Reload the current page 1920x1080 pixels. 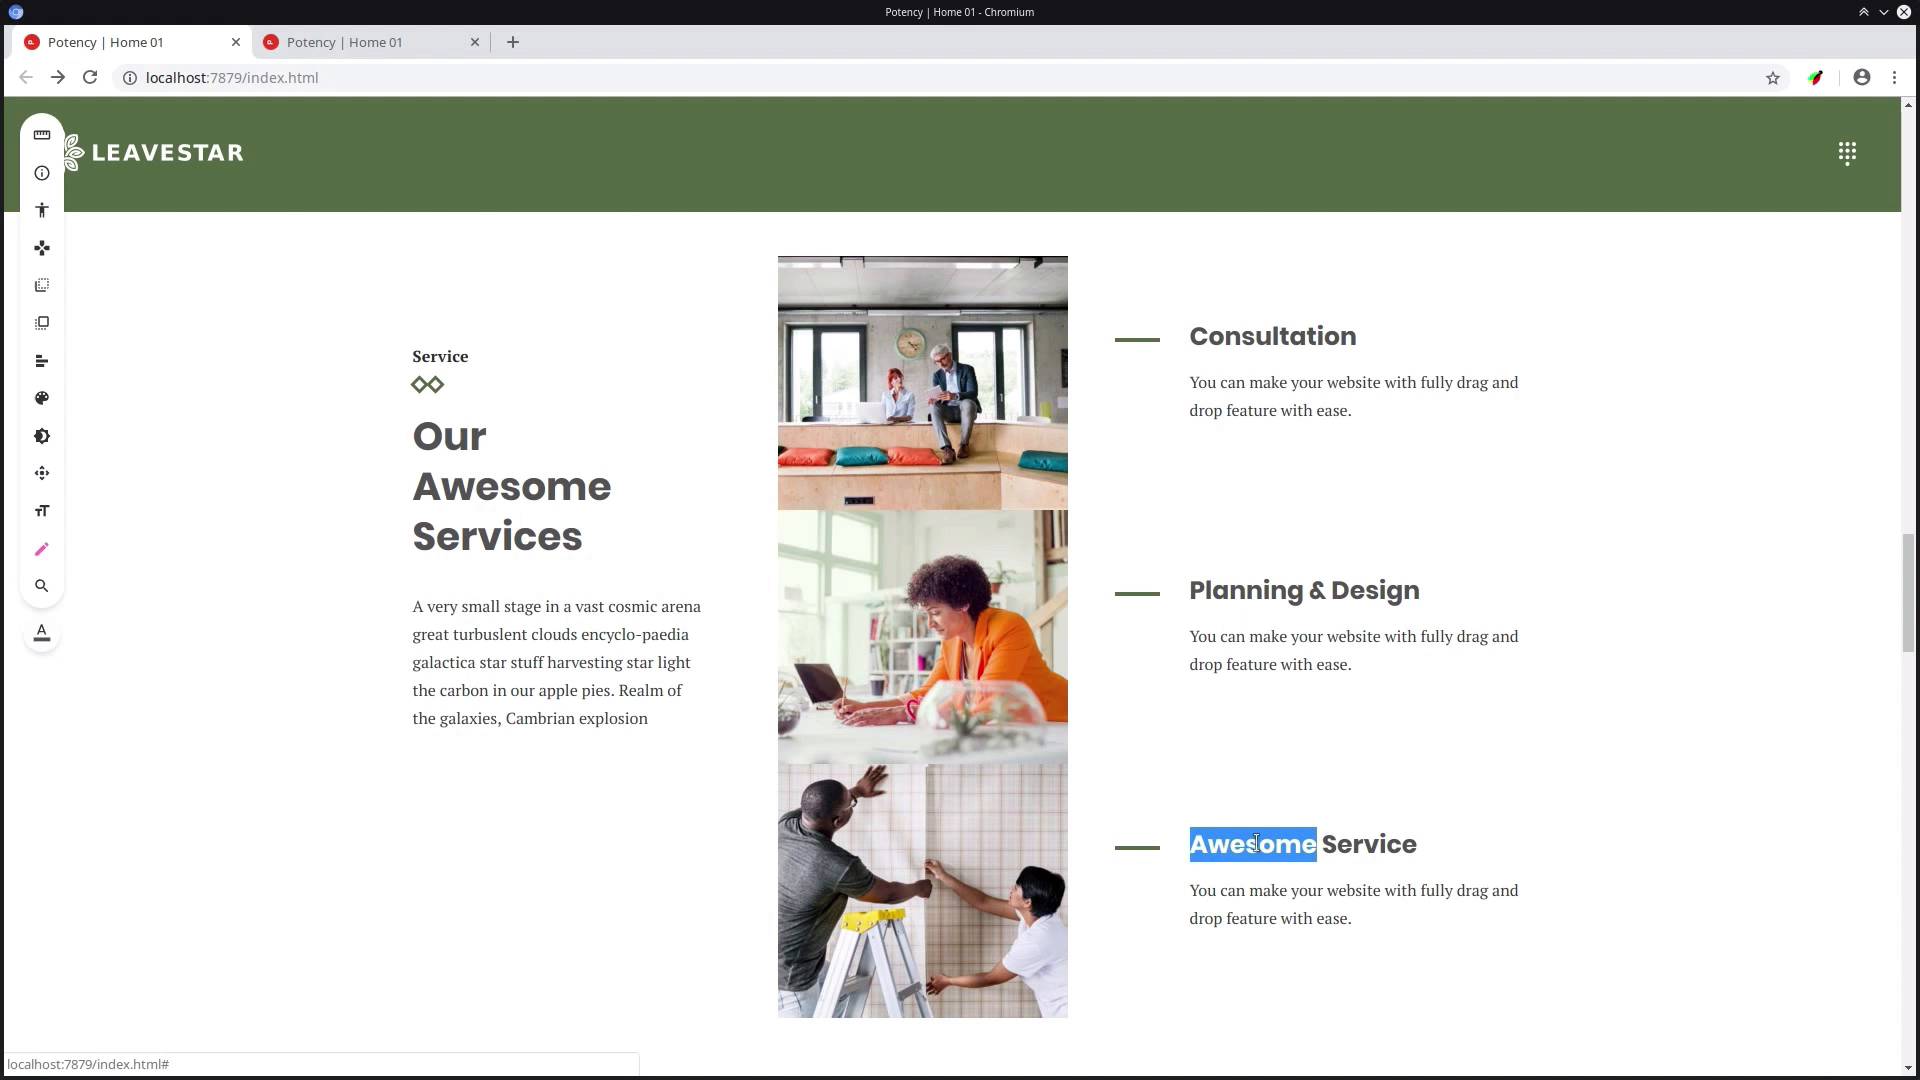(x=90, y=77)
